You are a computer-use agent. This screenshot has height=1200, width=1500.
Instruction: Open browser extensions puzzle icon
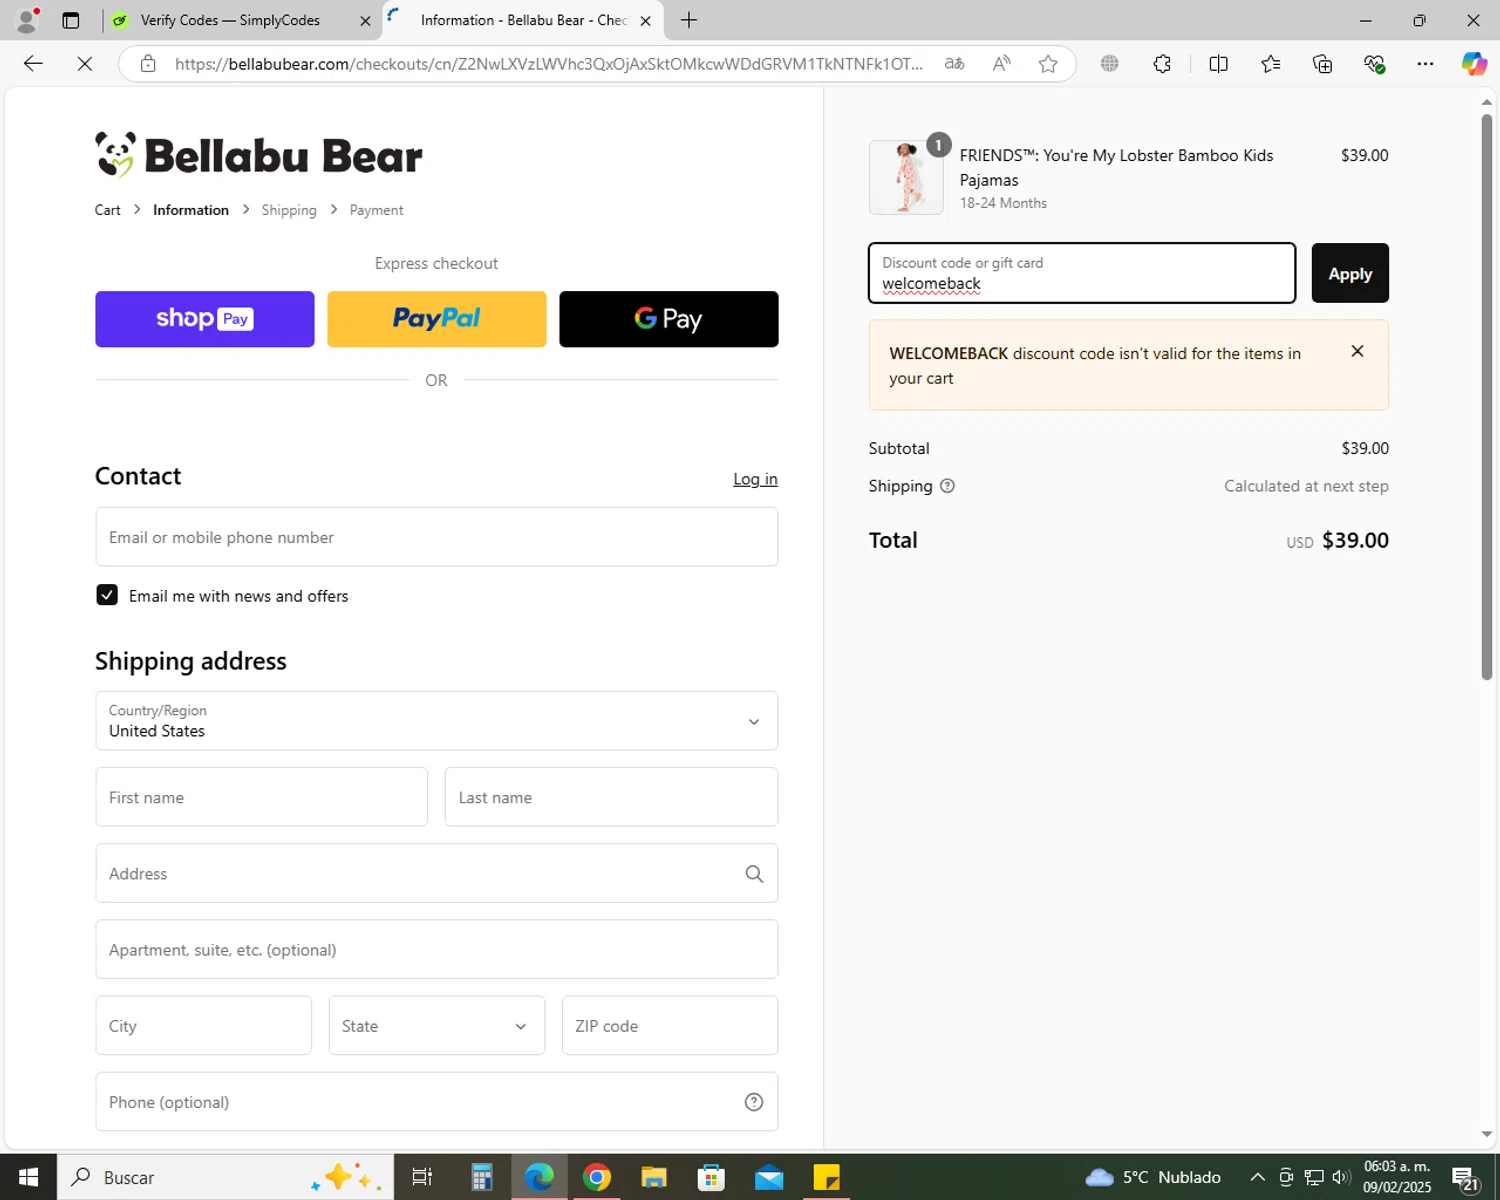1162,64
